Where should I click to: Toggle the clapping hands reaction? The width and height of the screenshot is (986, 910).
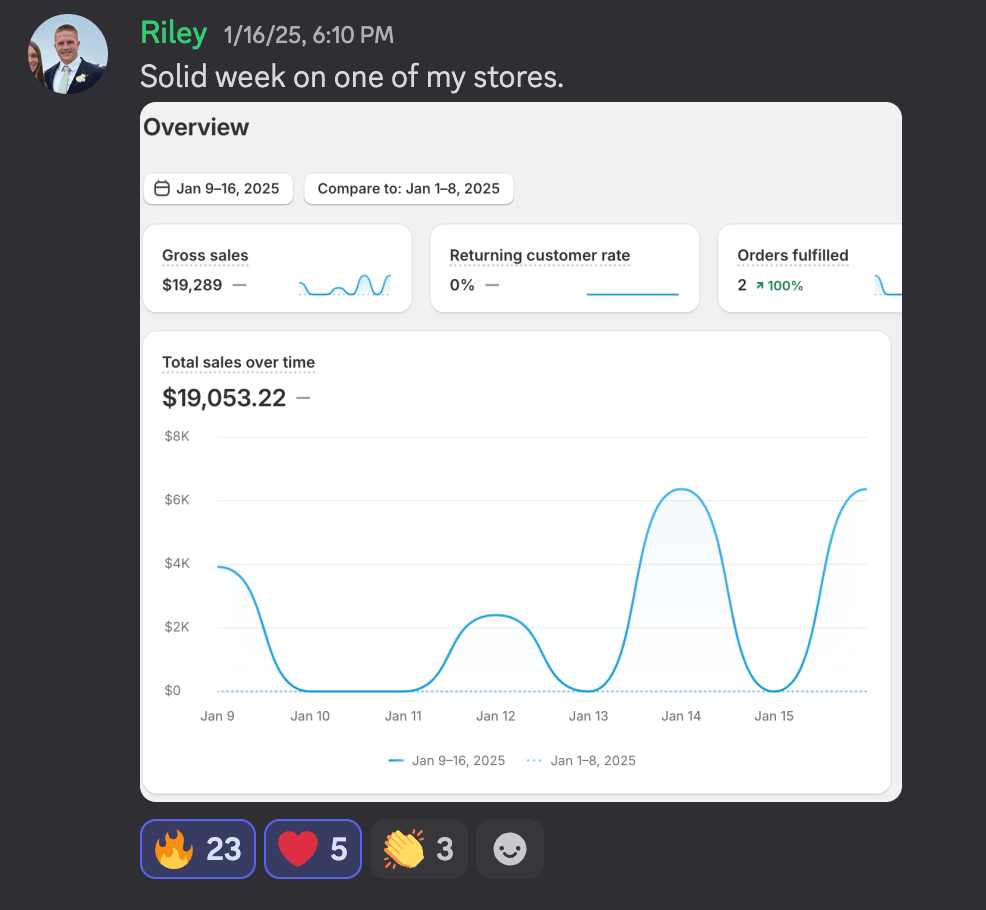coord(418,849)
